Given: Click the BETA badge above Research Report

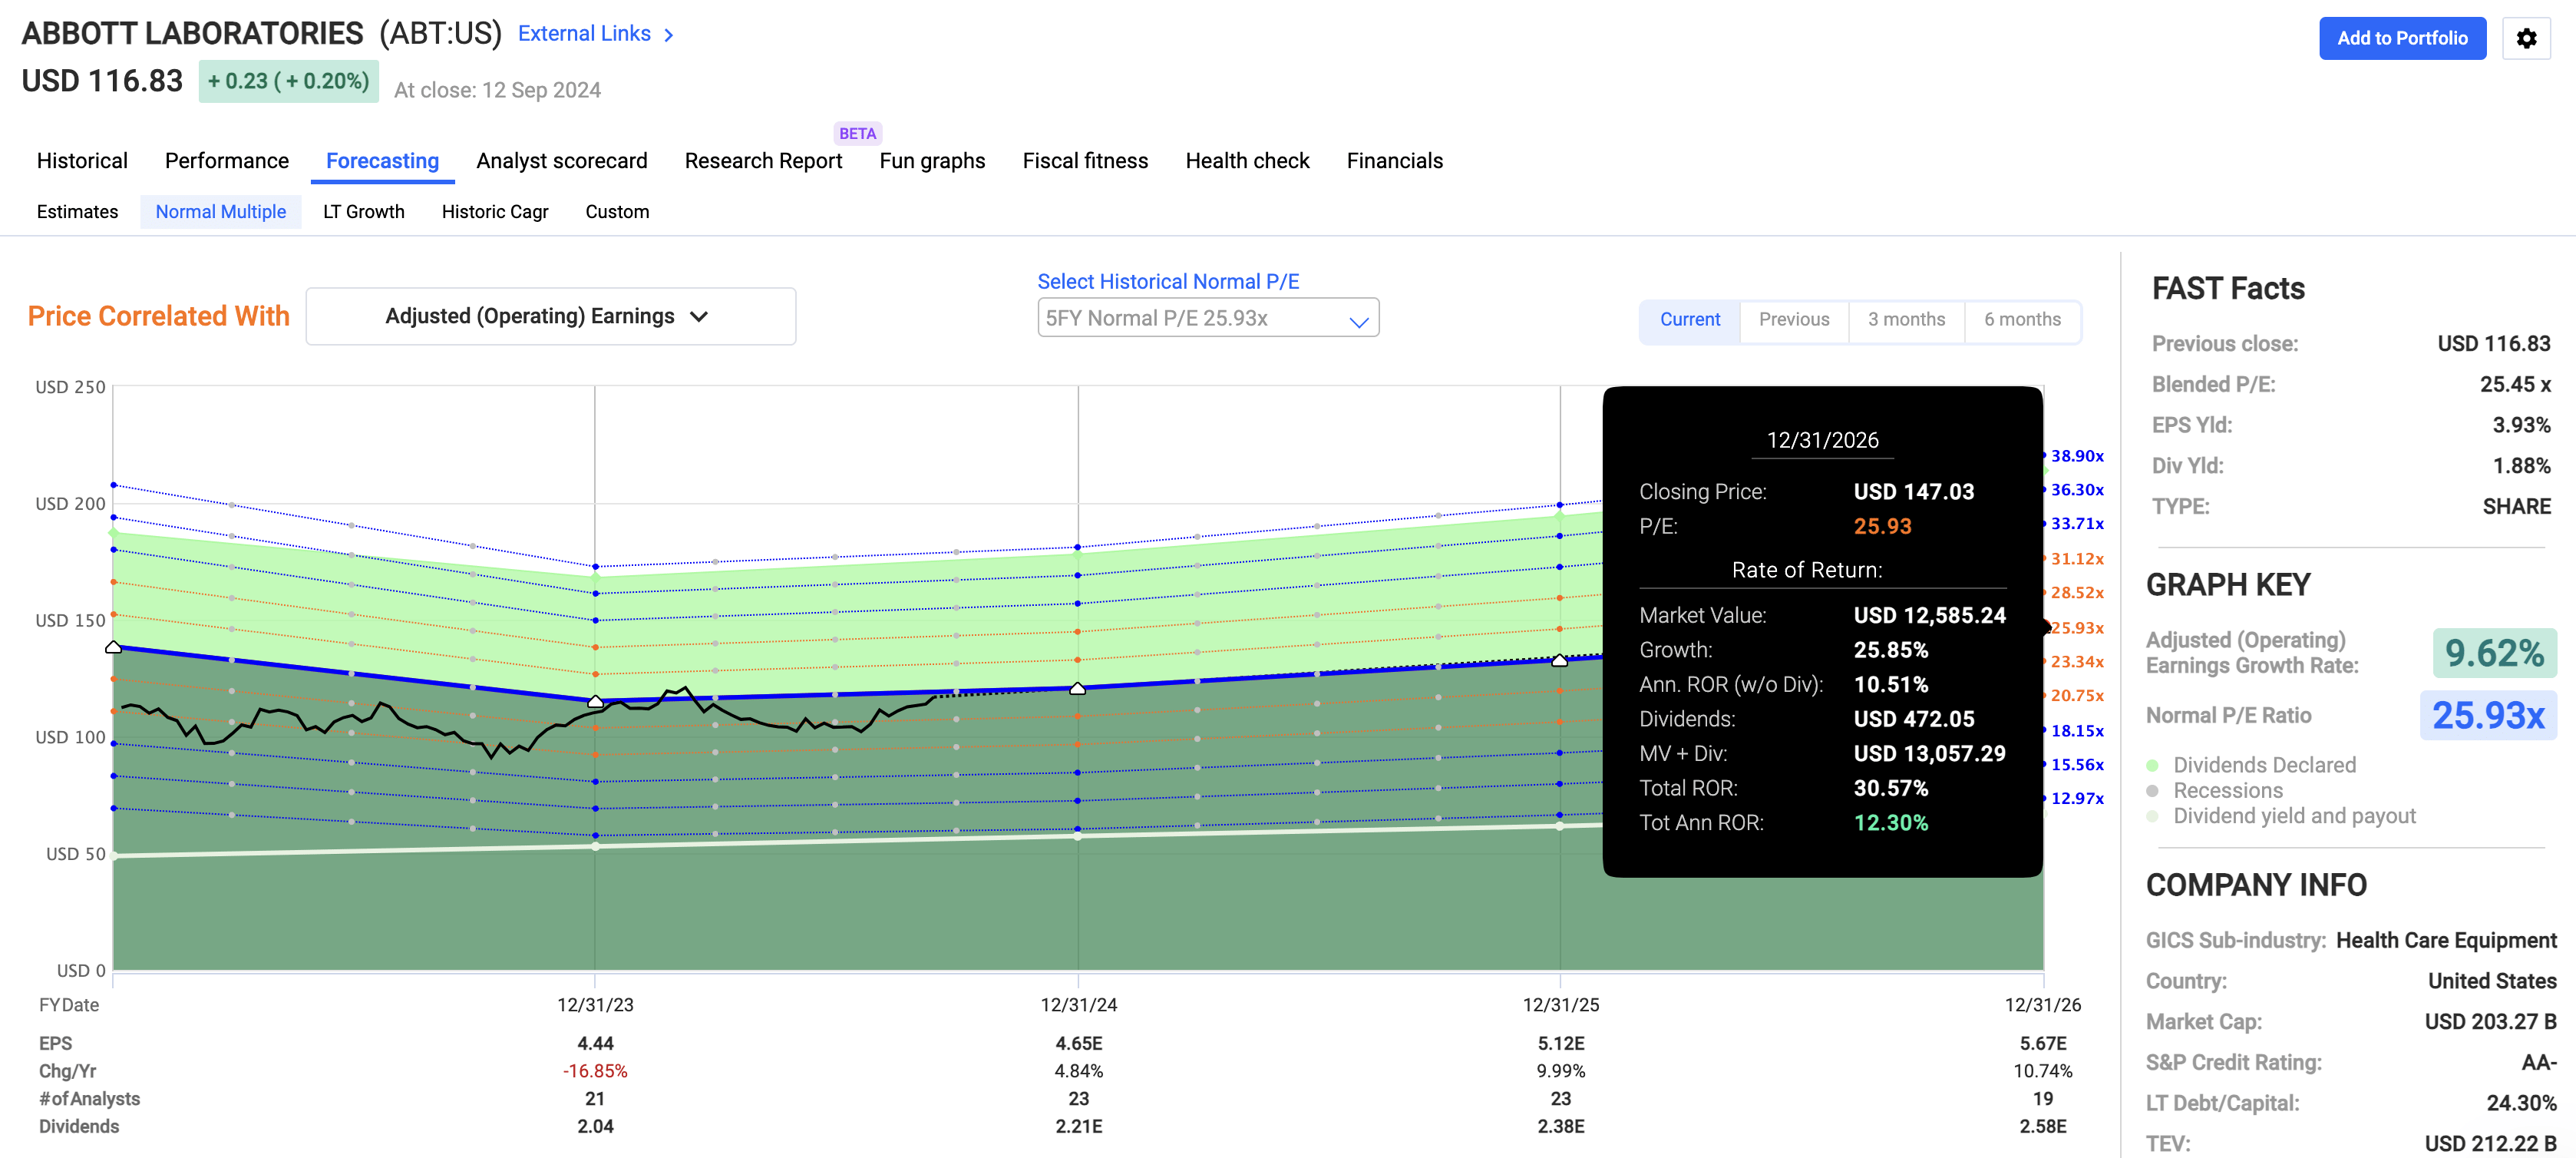Looking at the screenshot, I should tap(857, 133).
